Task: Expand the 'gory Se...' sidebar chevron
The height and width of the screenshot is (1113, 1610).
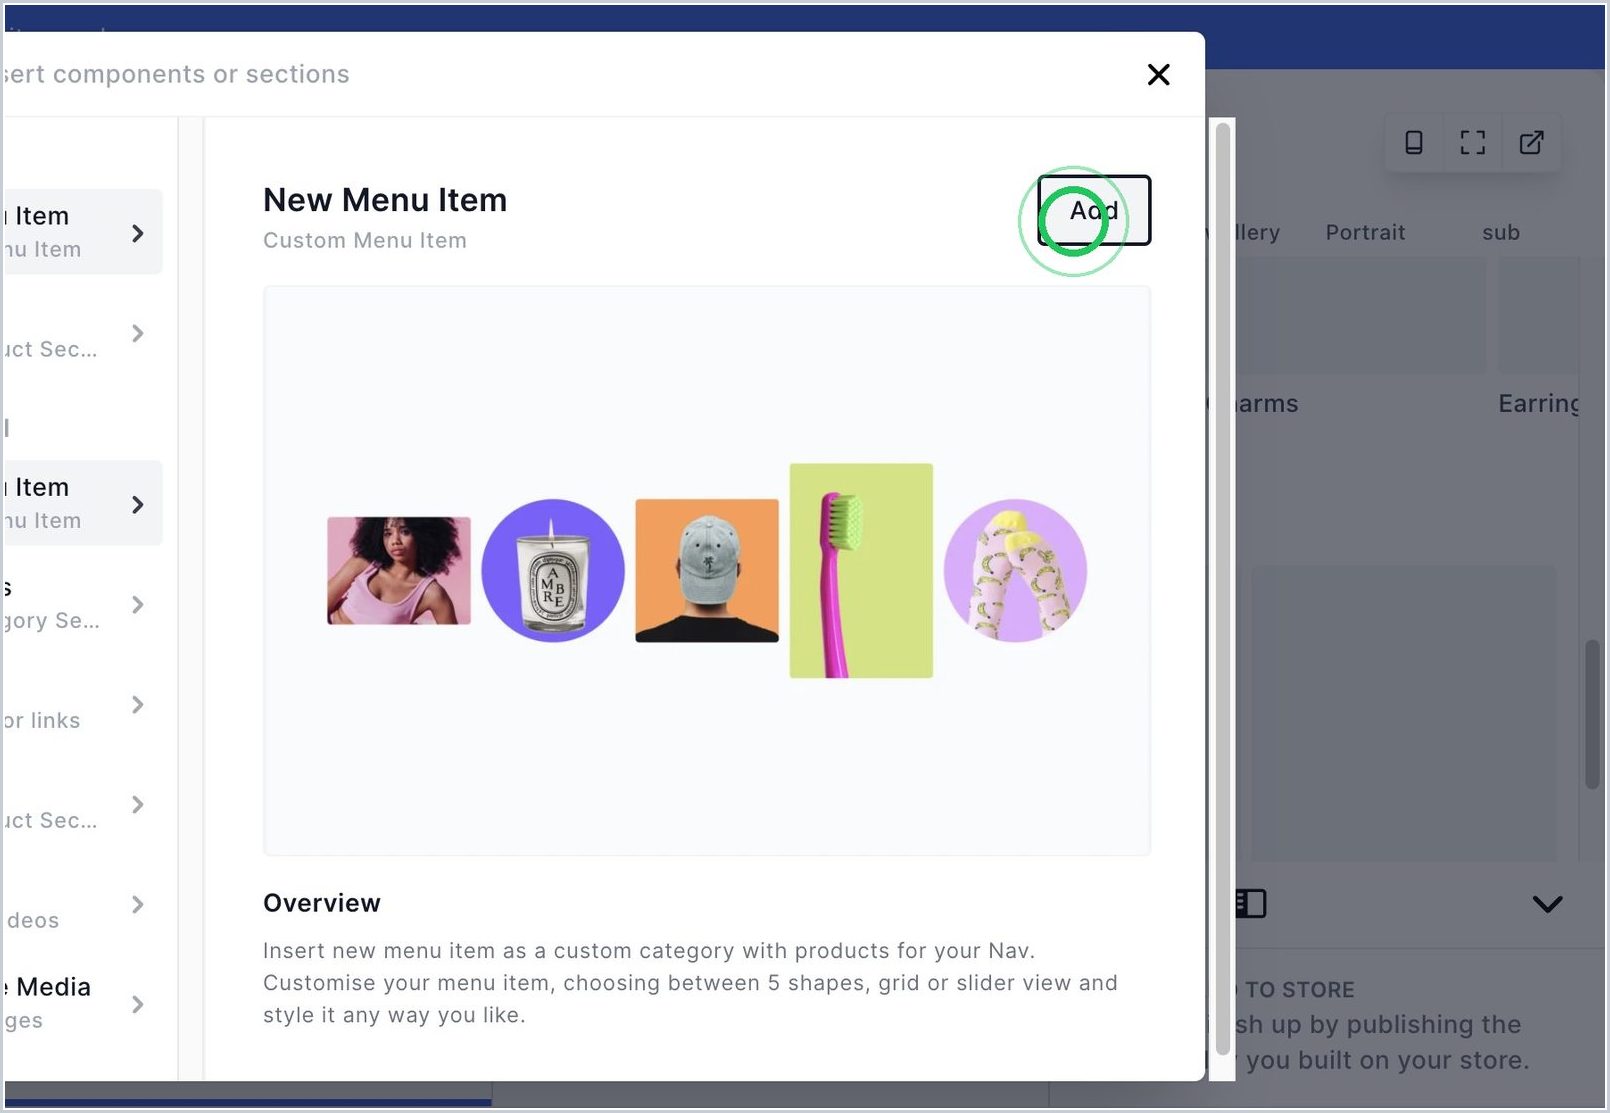Action: coord(138,604)
